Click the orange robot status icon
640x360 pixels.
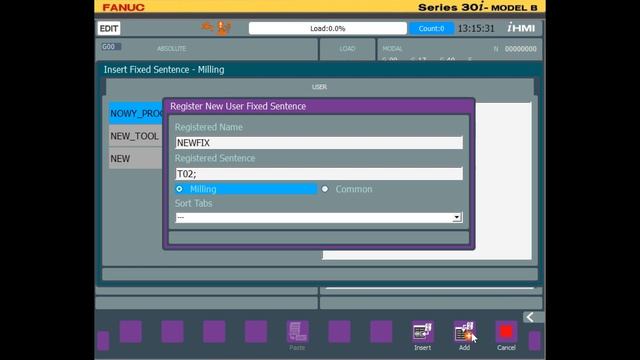pyautogui.click(x=224, y=28)
